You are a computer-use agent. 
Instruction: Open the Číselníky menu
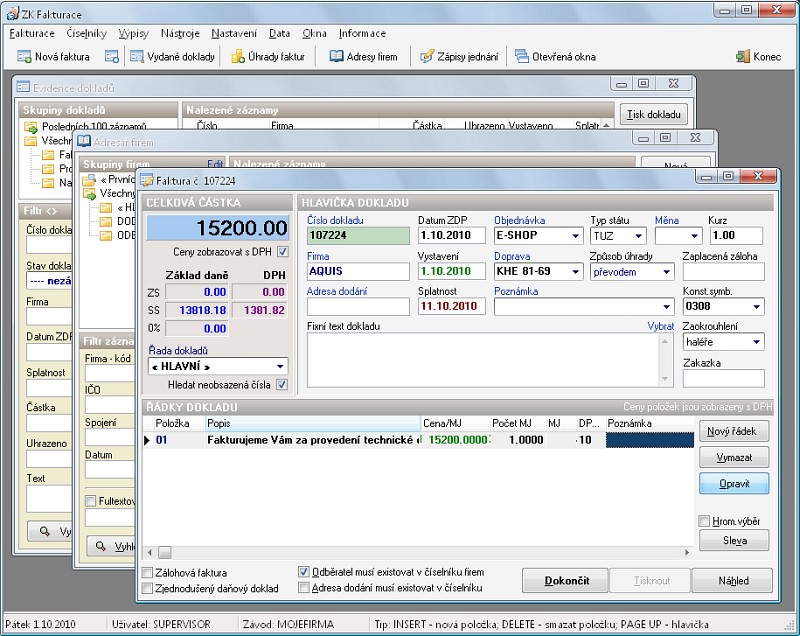click(x=86, y=33)
